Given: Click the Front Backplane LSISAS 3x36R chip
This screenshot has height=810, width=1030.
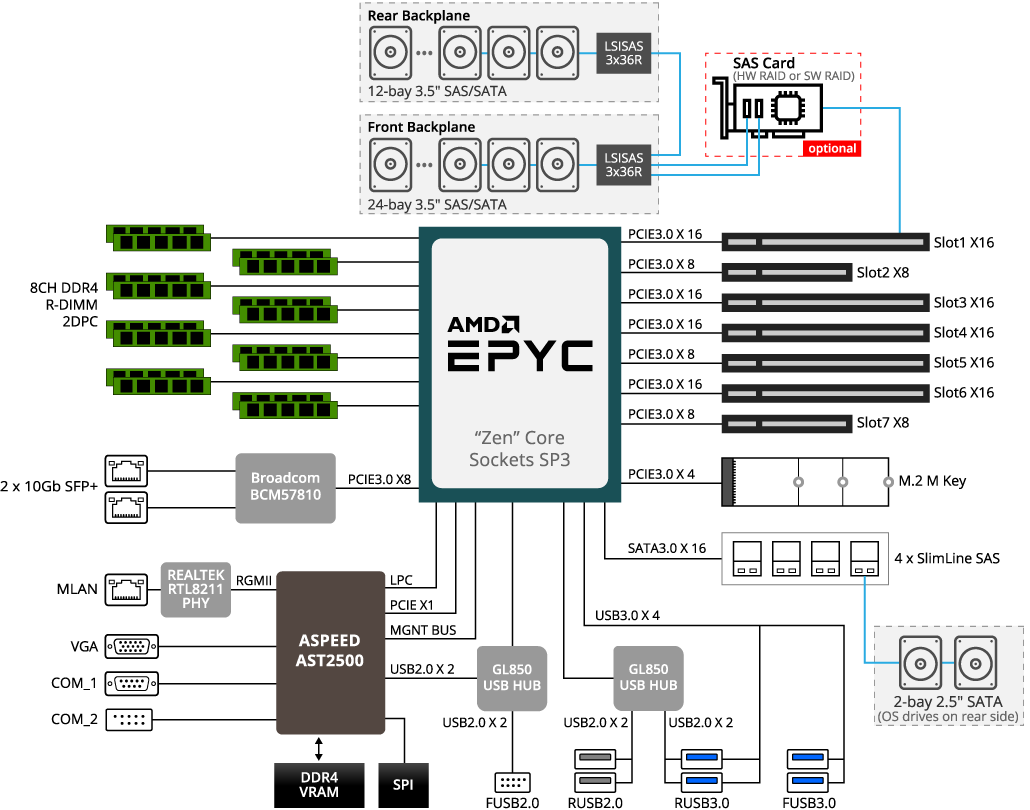Looking at the screenshot, I should (624, 164).
